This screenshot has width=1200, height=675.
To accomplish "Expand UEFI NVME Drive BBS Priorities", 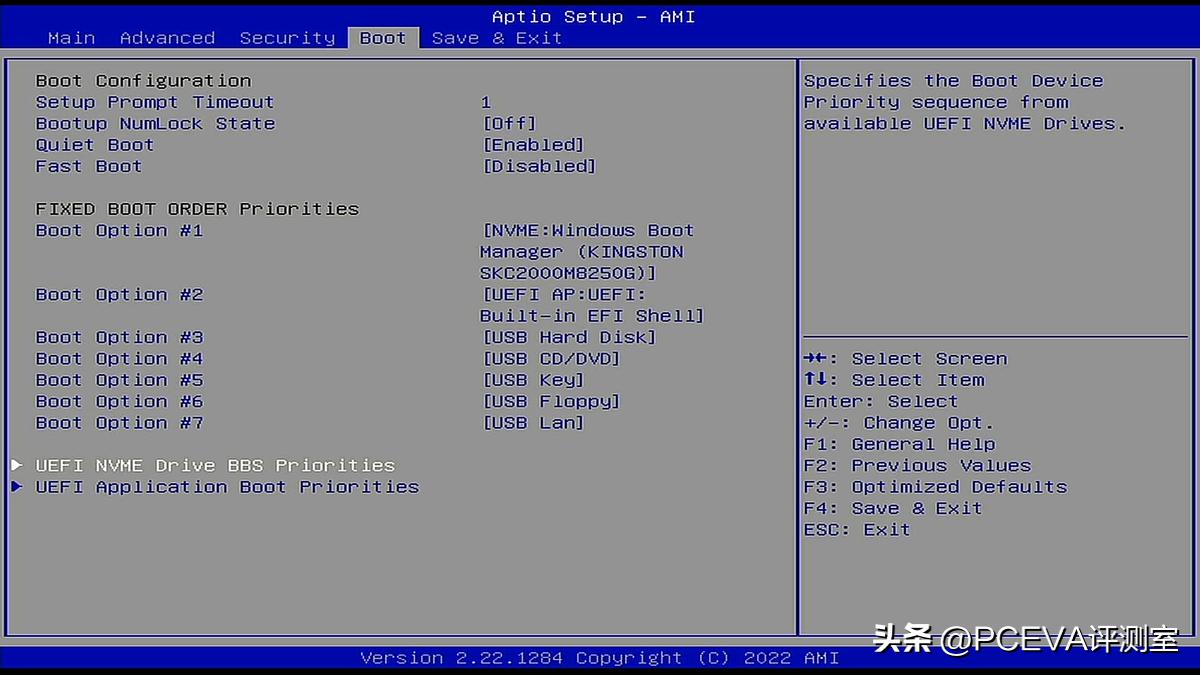I will pos(215,465).
